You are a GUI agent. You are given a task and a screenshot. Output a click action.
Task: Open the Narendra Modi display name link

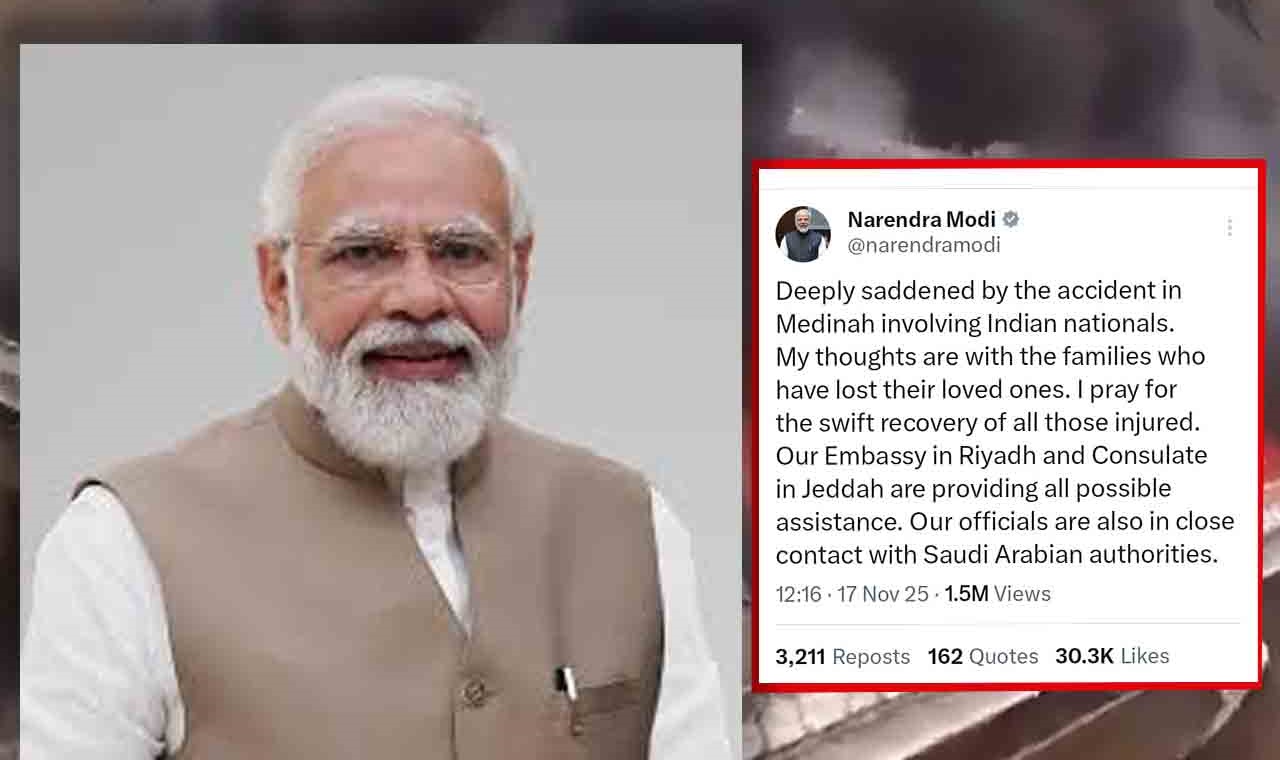pos(921,219)
